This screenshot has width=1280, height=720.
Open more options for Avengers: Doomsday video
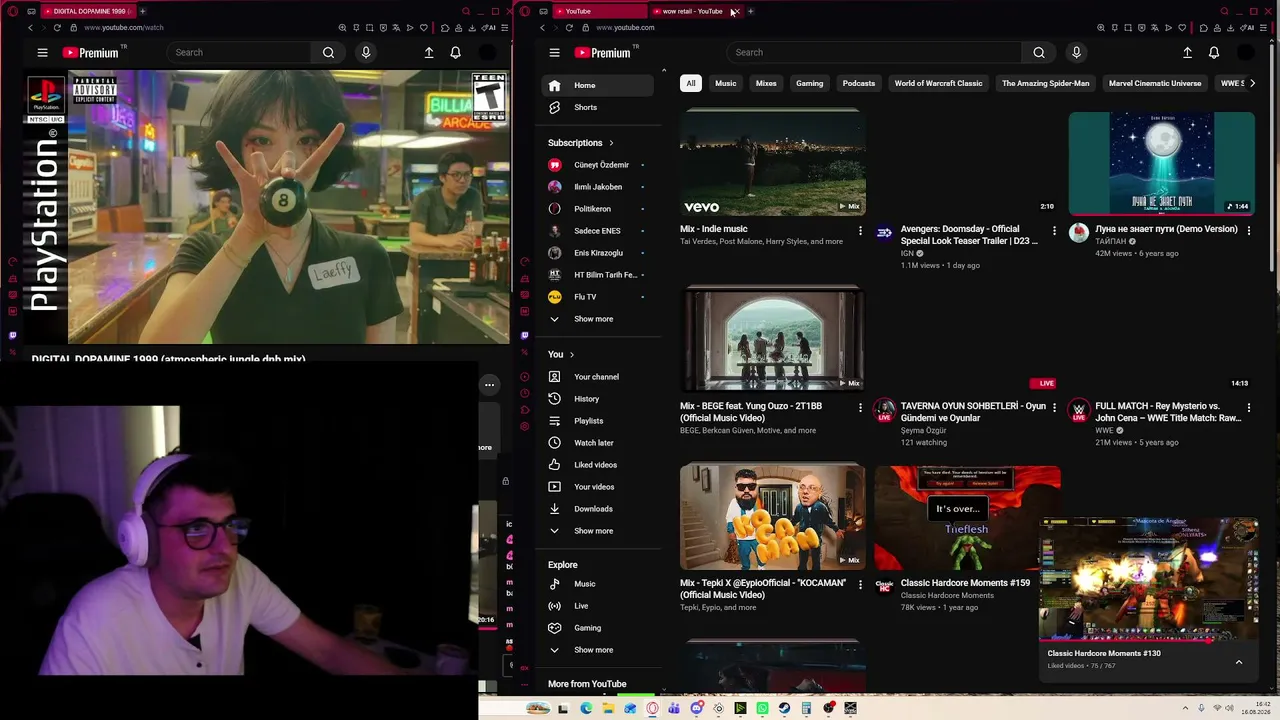point(1054,231)
